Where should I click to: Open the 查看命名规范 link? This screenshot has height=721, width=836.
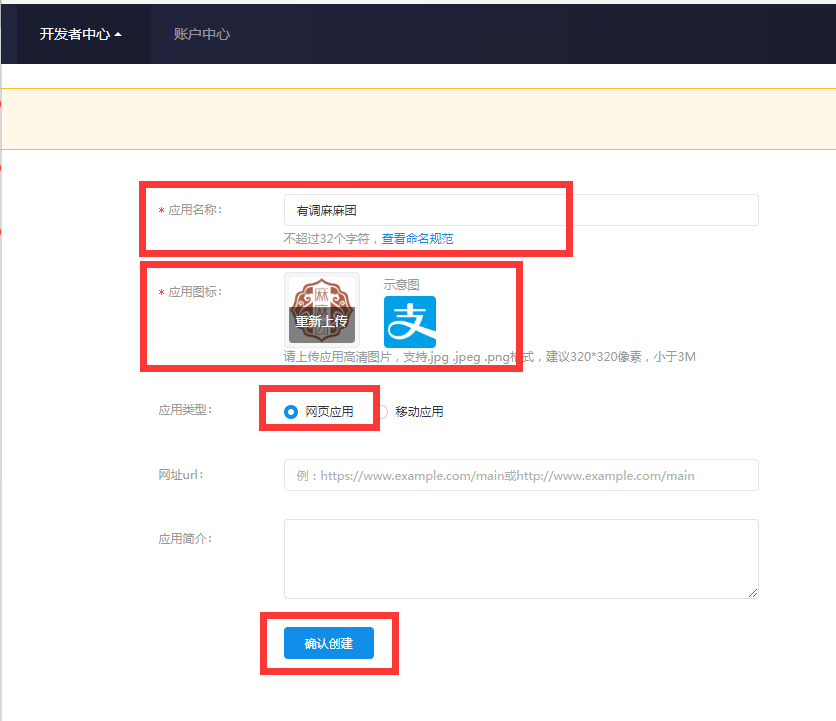click(417, 238)
